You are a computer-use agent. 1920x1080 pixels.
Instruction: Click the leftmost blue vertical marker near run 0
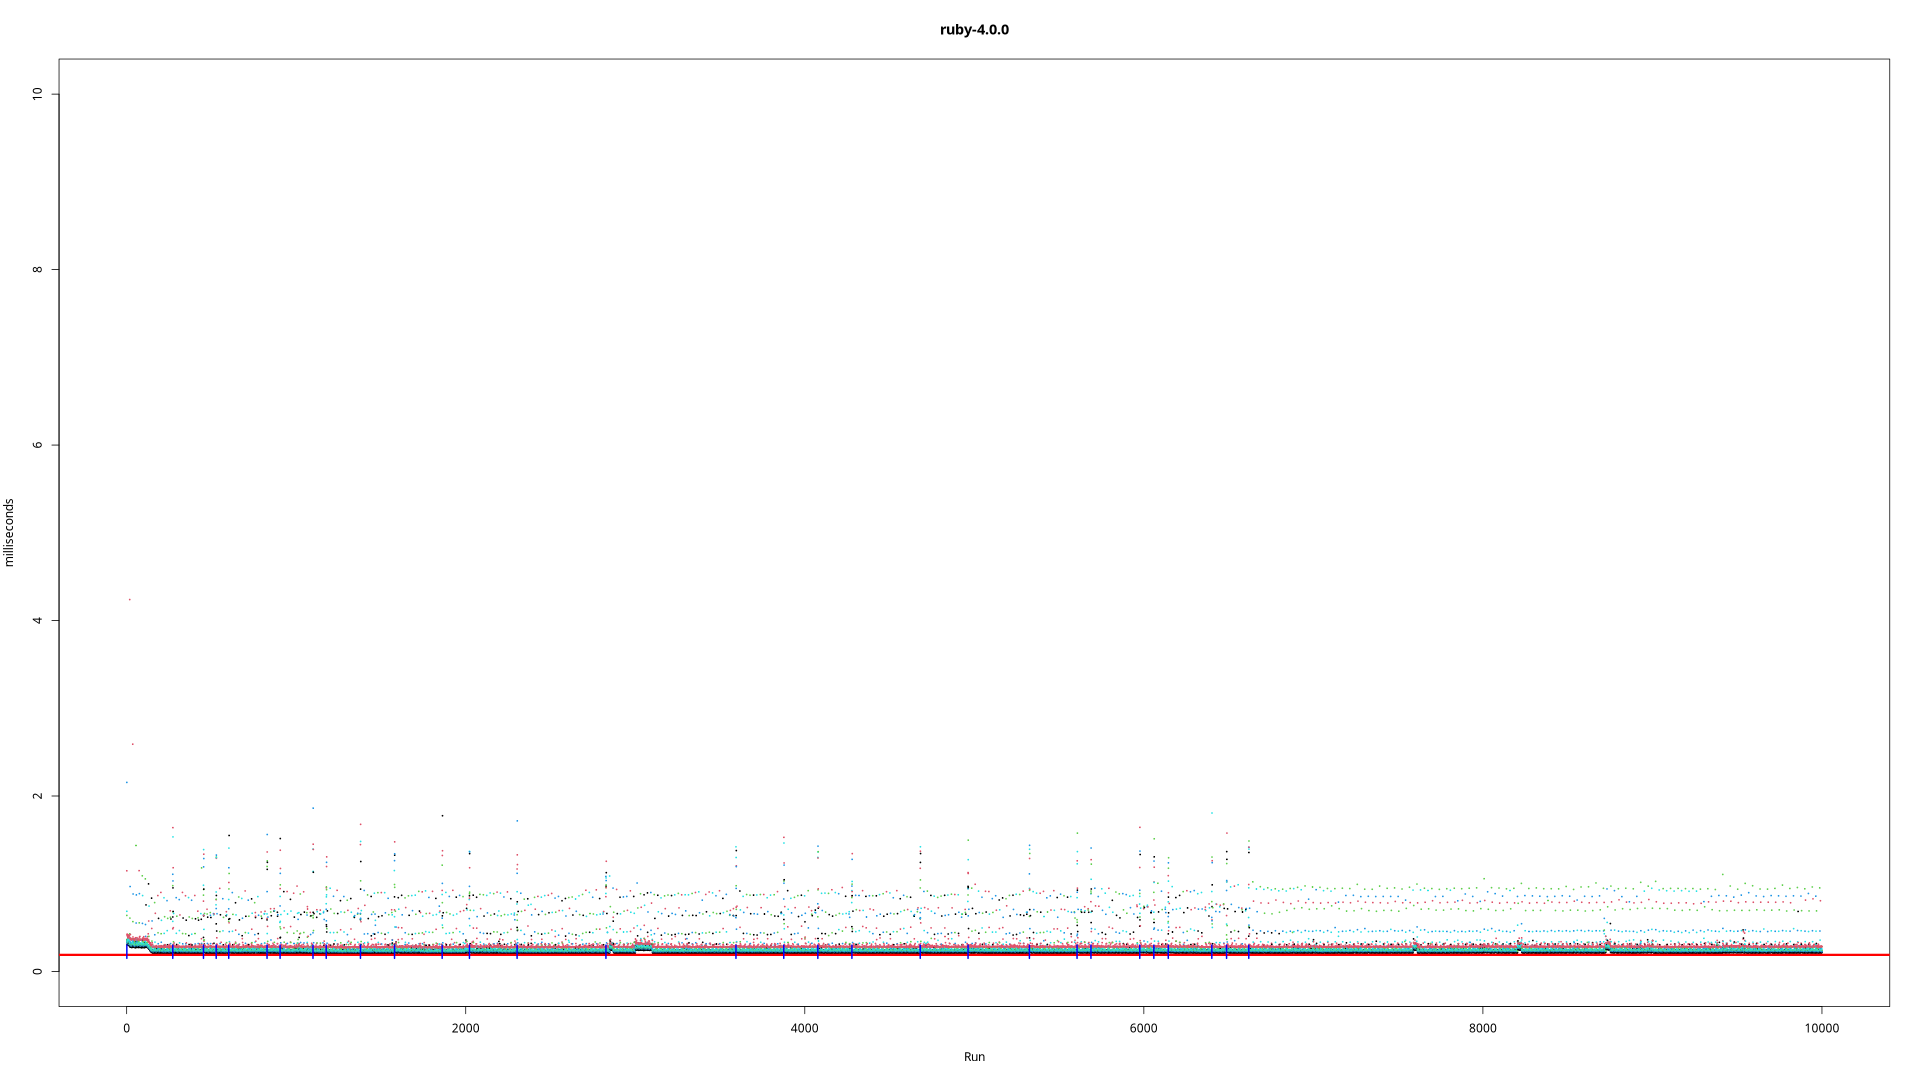(x=126, y=951)
